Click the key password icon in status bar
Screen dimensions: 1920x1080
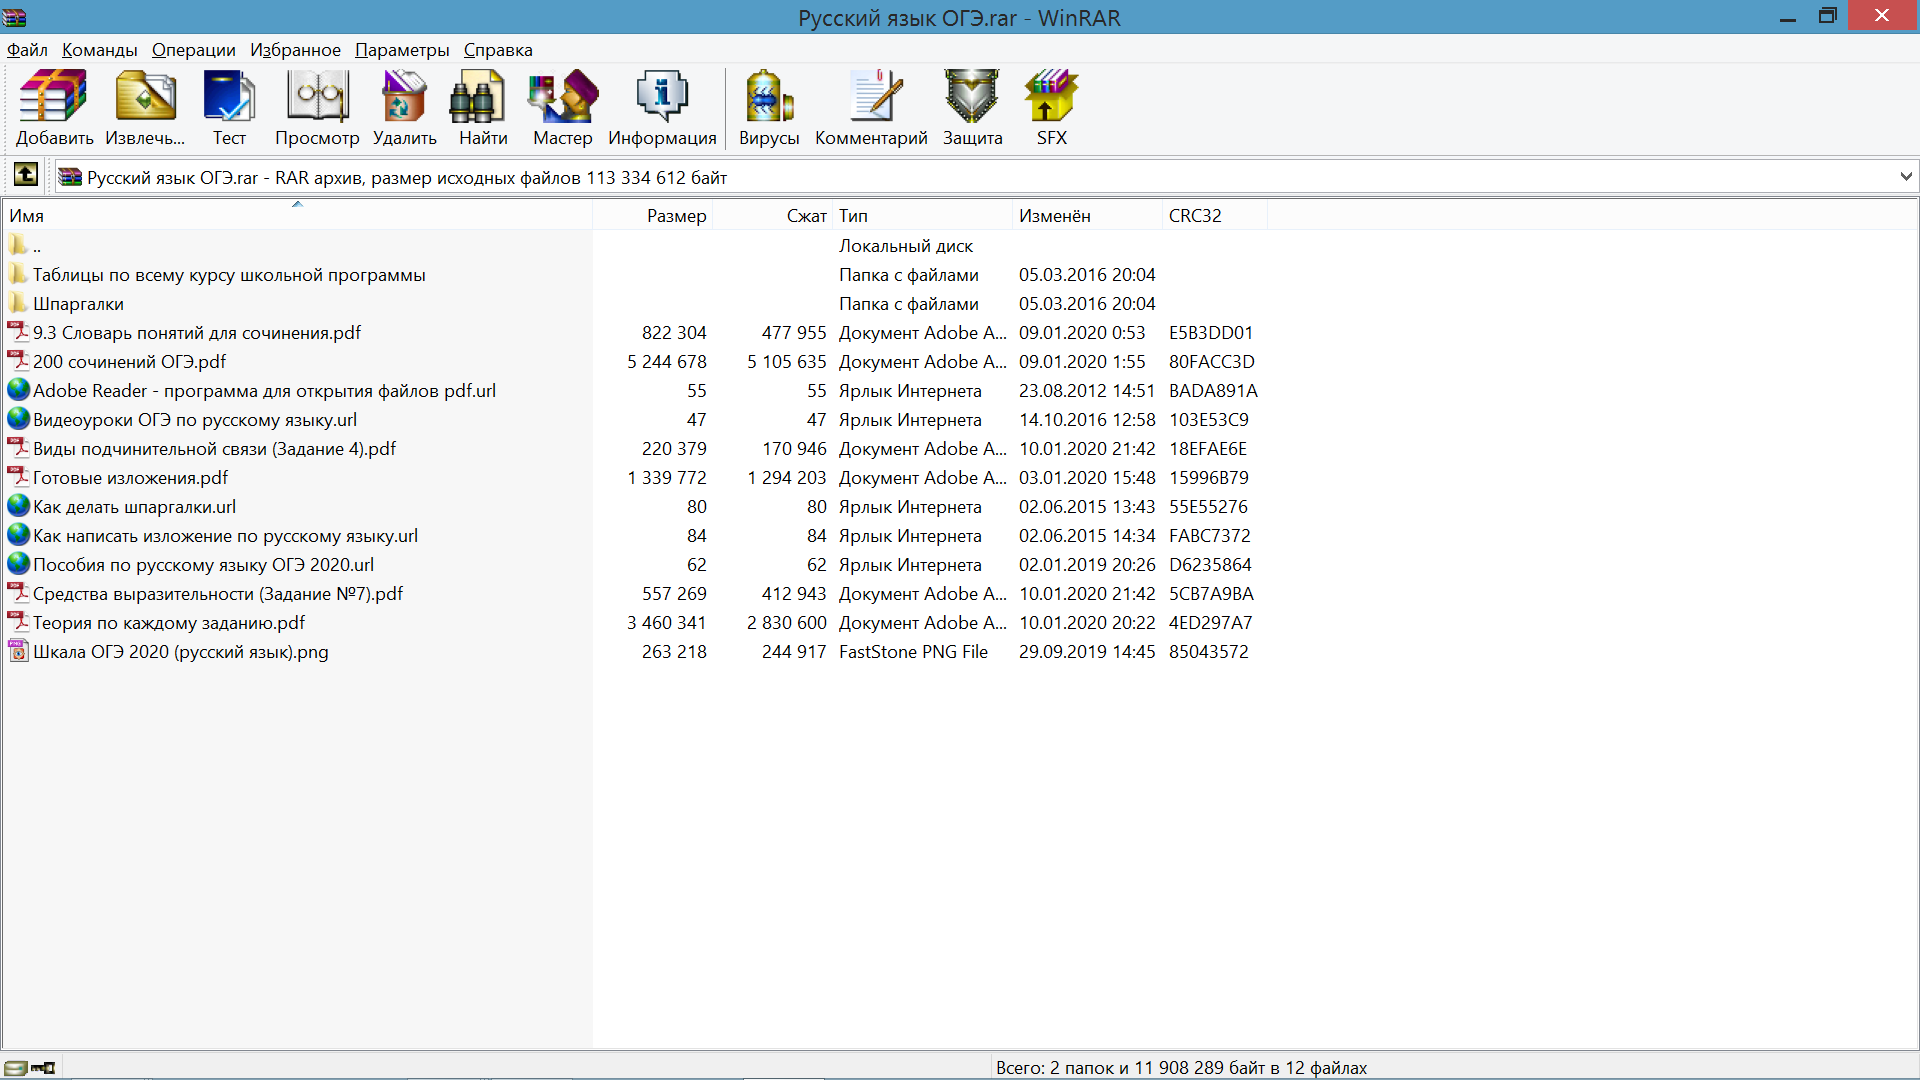coord(43,1068)
